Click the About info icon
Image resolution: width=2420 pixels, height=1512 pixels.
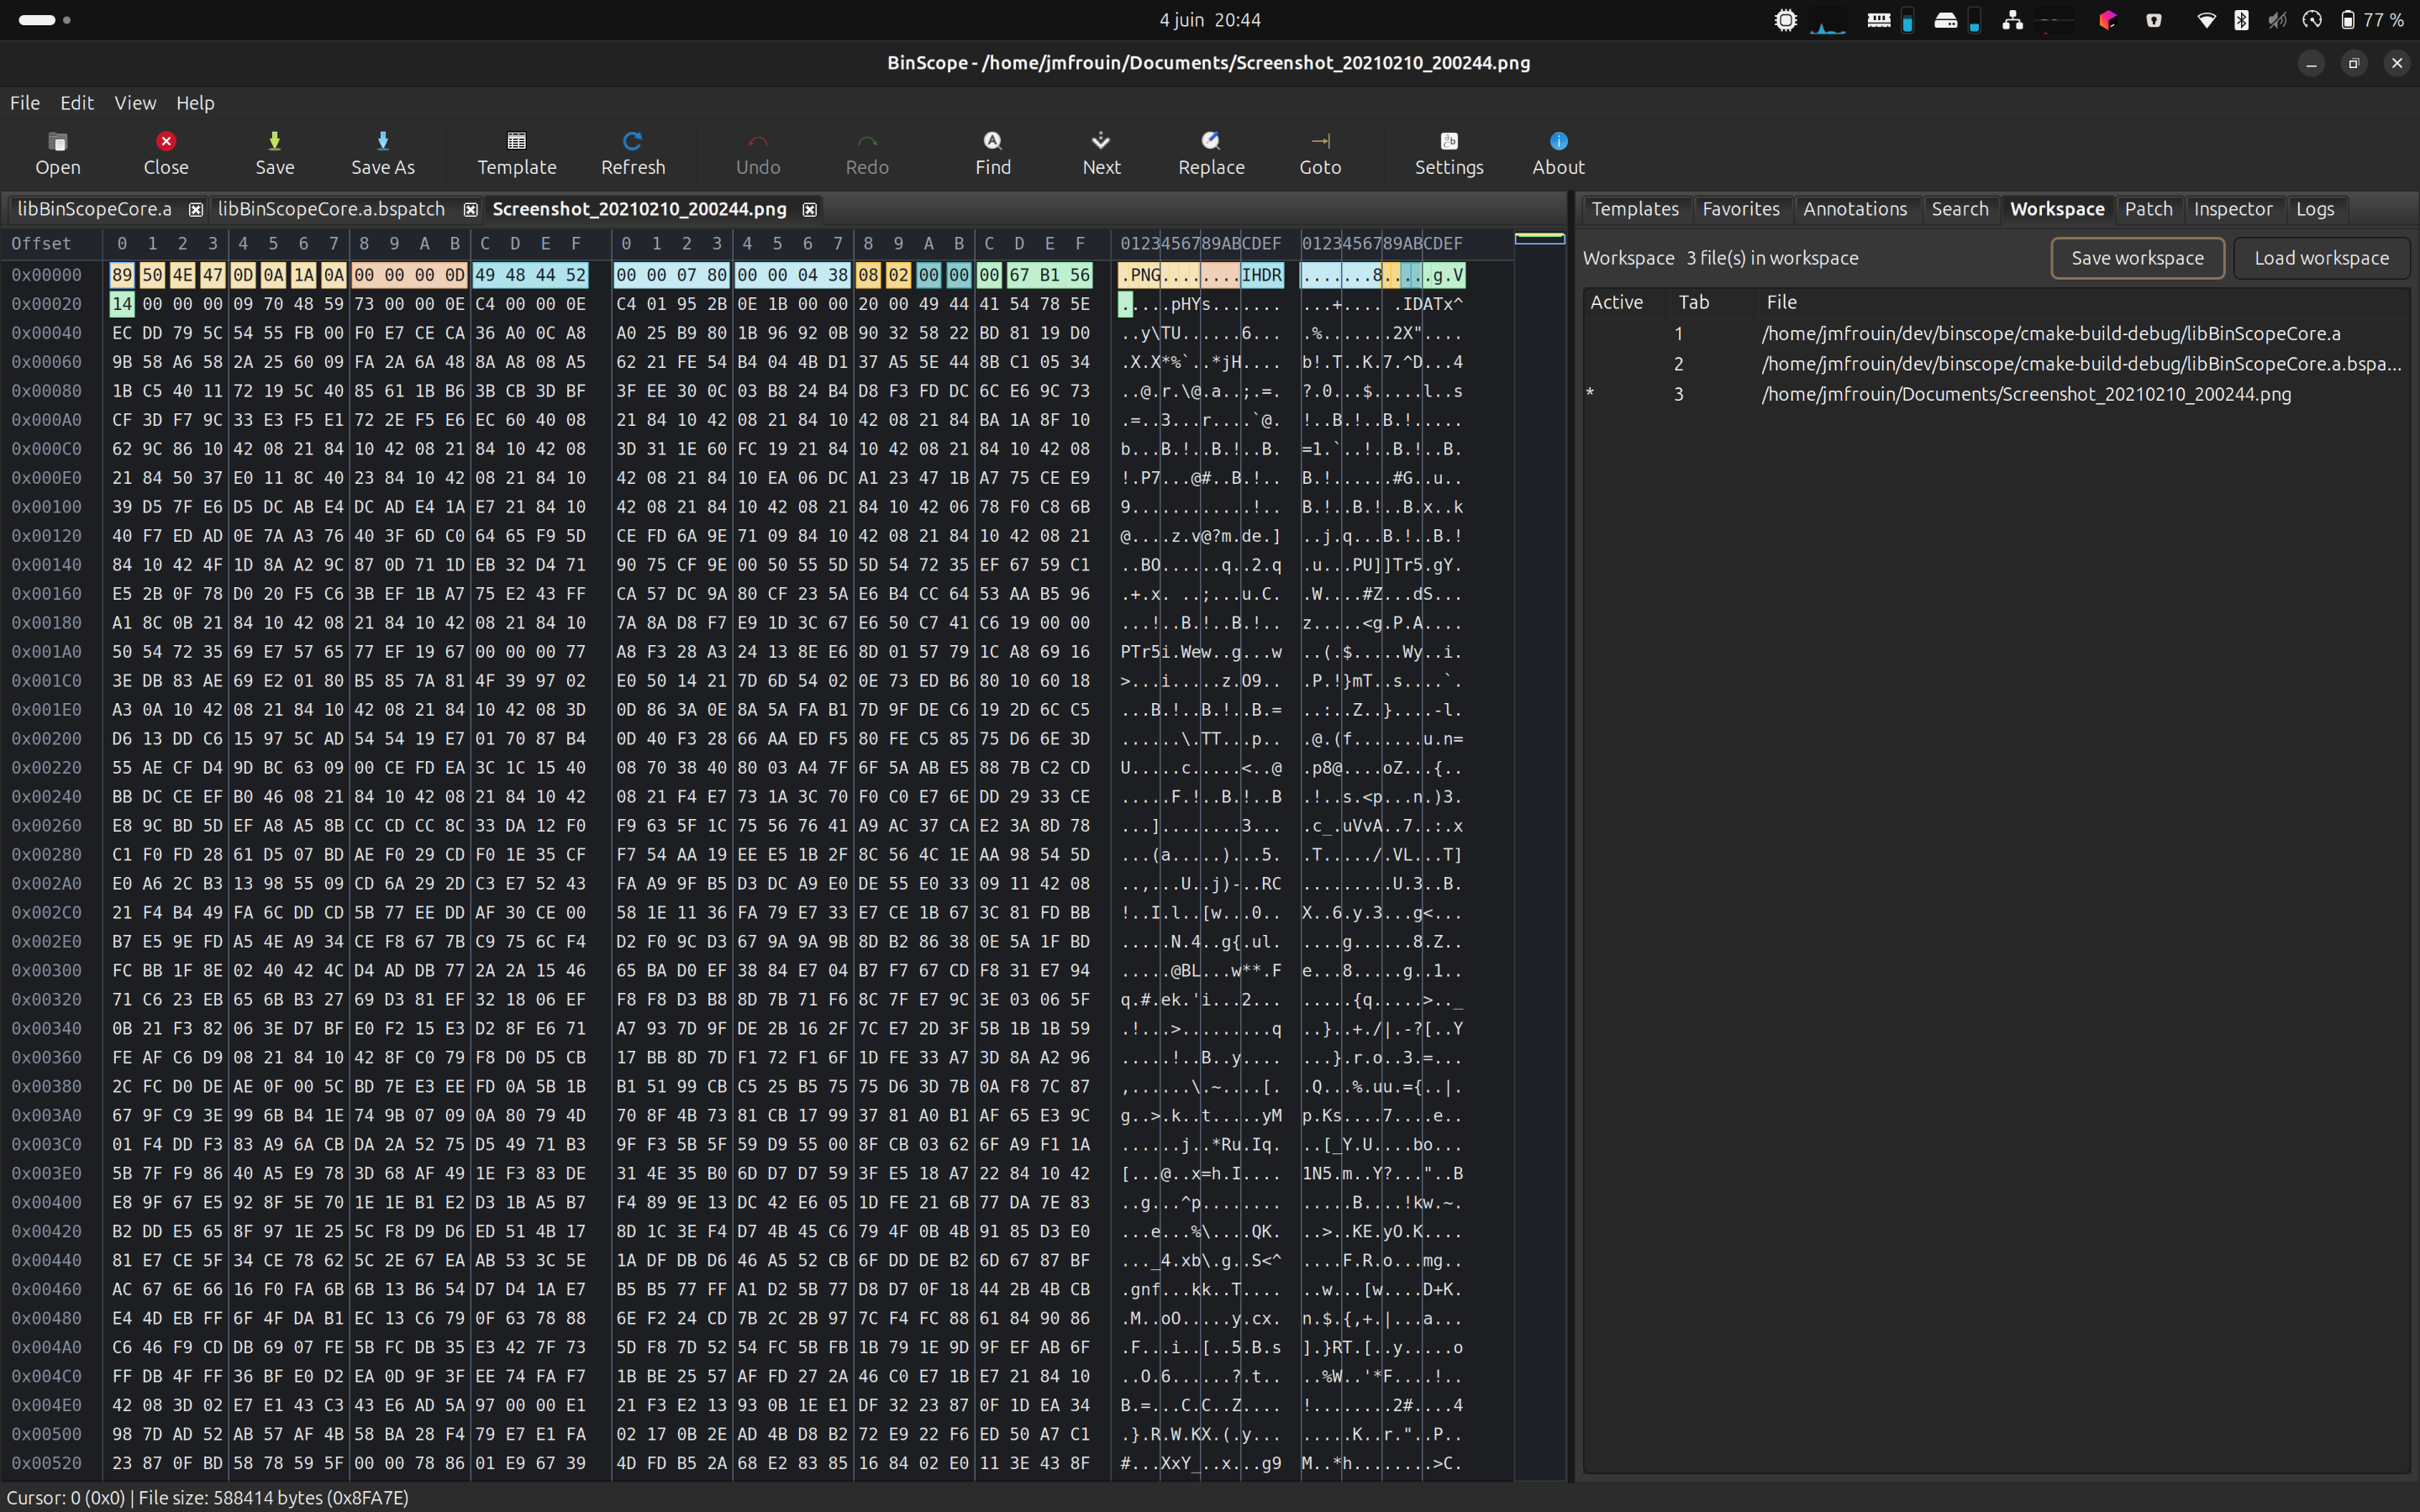point(1558,141)
